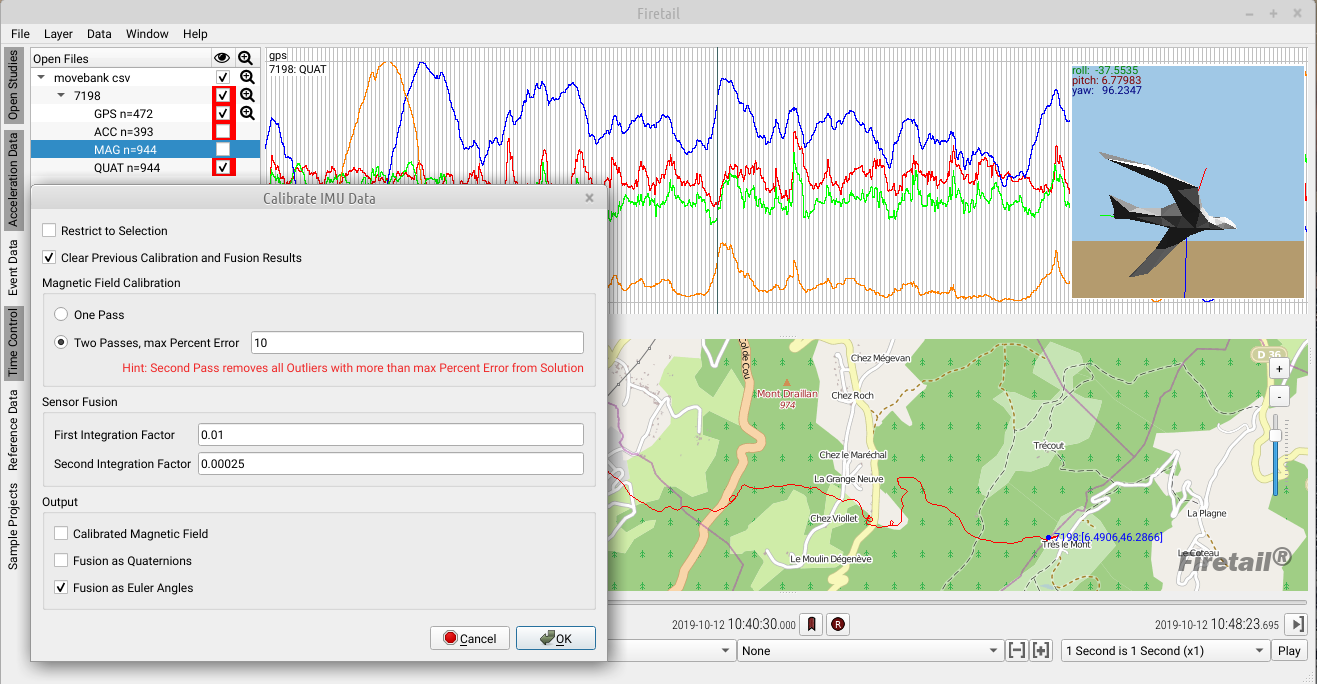The height and width of the screenshot is (684, 1317).
Task: Click the bracketed minus shrink-window icon
Action: (x=1017, y=650)
